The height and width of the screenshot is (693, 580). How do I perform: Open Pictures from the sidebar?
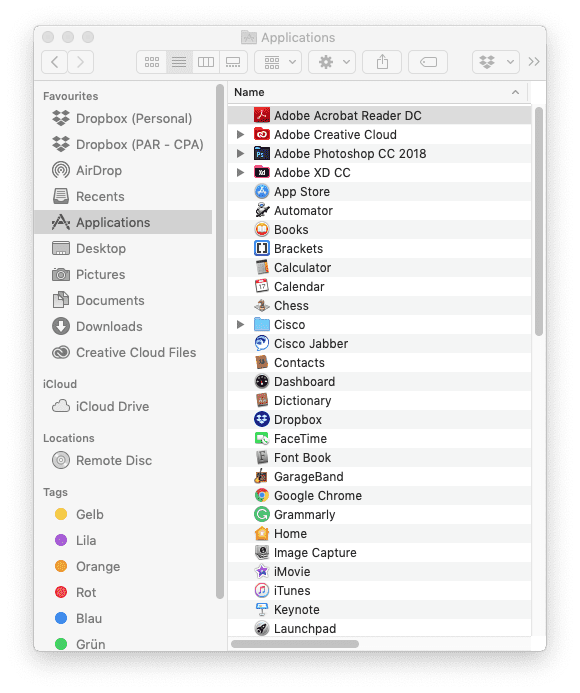coord(123,274)
